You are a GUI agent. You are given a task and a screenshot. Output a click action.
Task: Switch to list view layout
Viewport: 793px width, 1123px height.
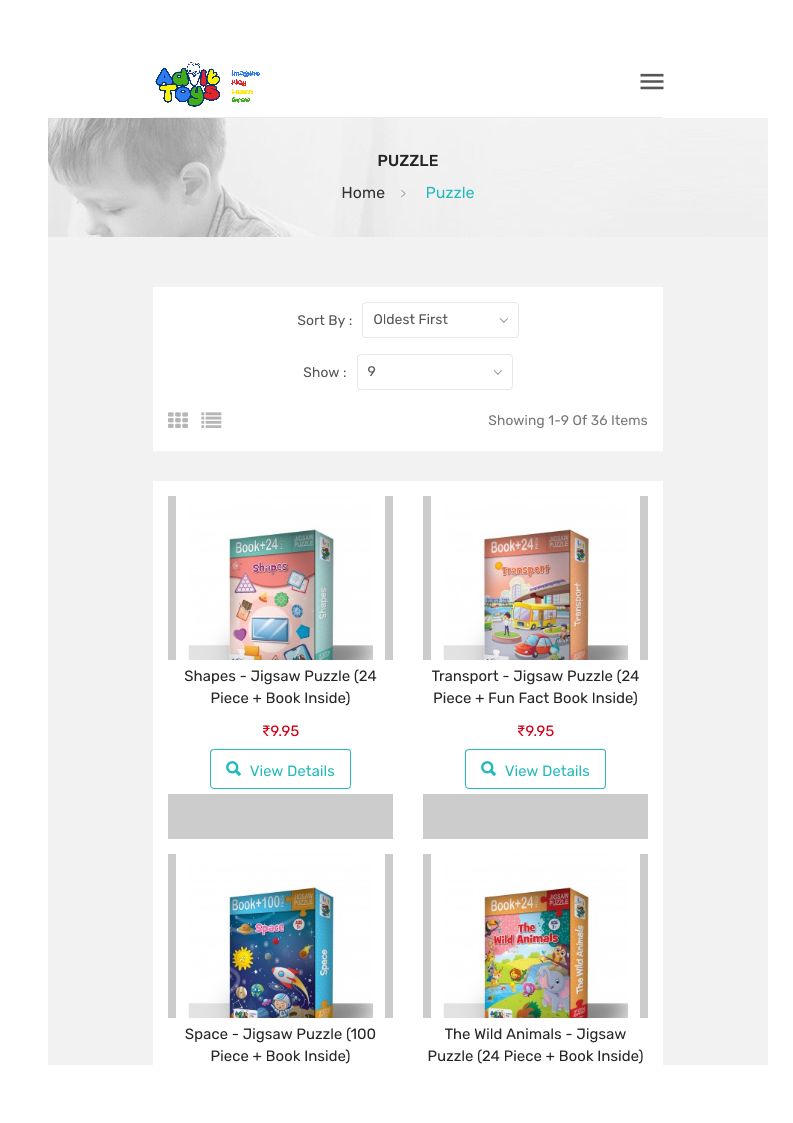(x=211, y=420)
